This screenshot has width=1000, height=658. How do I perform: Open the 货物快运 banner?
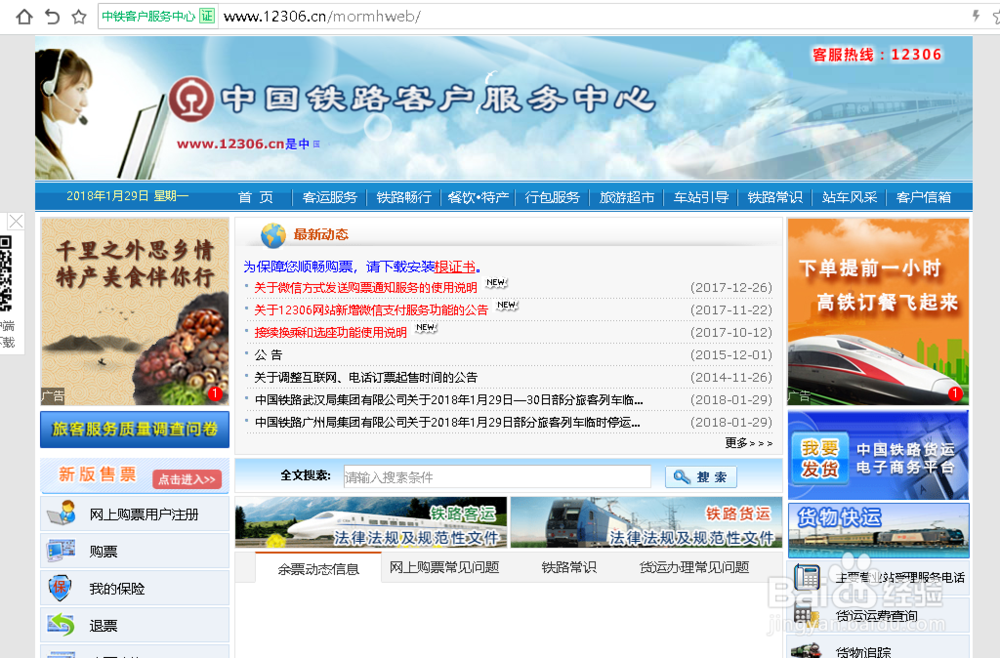click(x=878, y=530)
